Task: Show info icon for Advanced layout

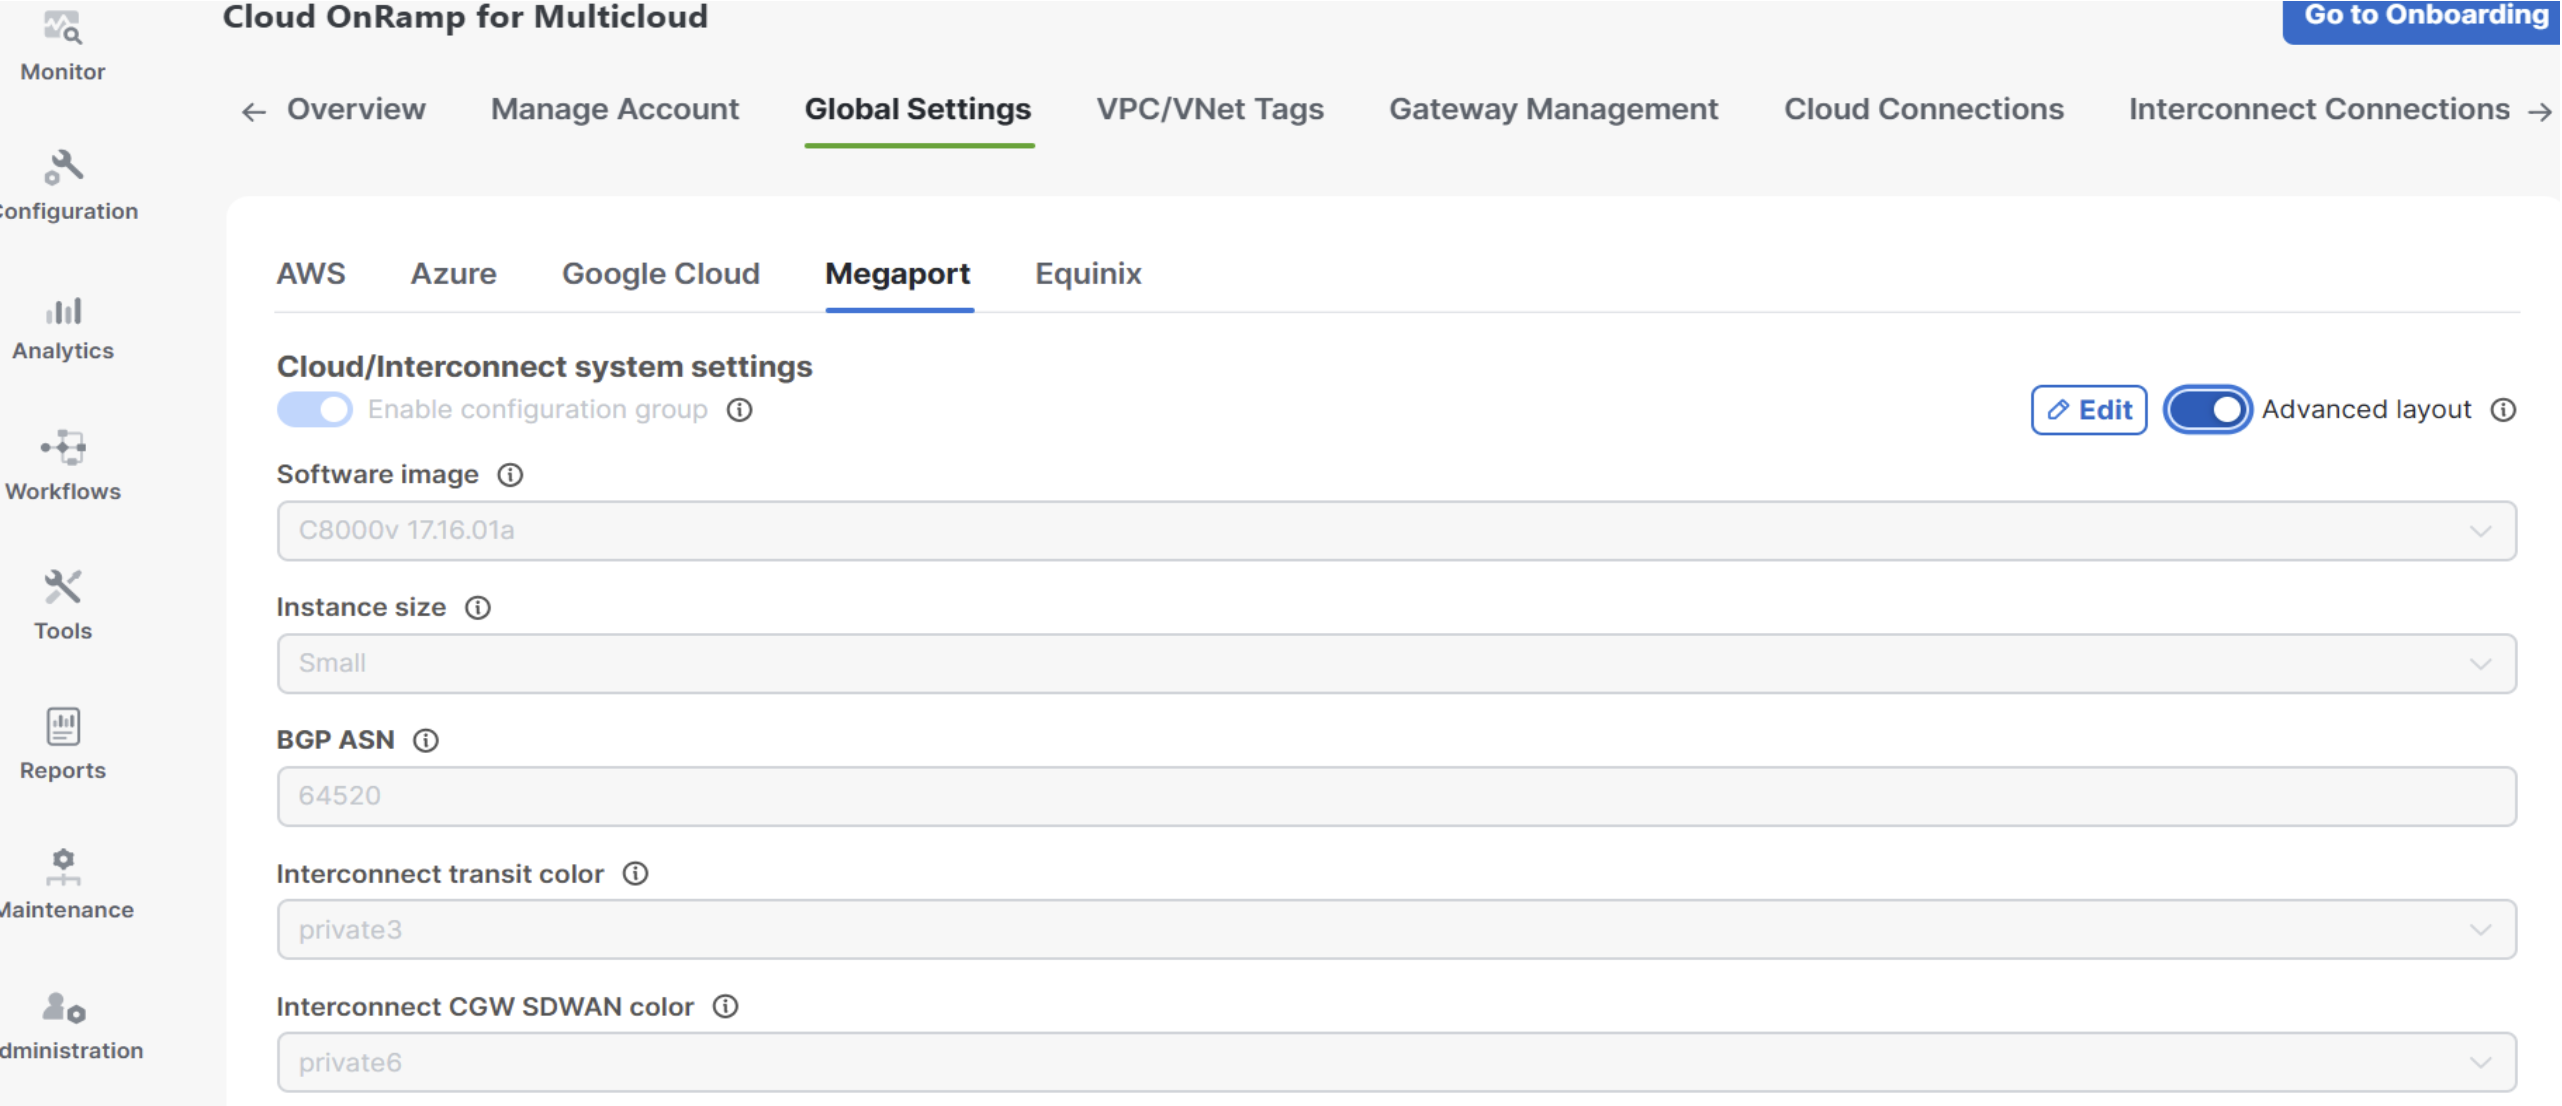Action: click(x=2503, y=410)
